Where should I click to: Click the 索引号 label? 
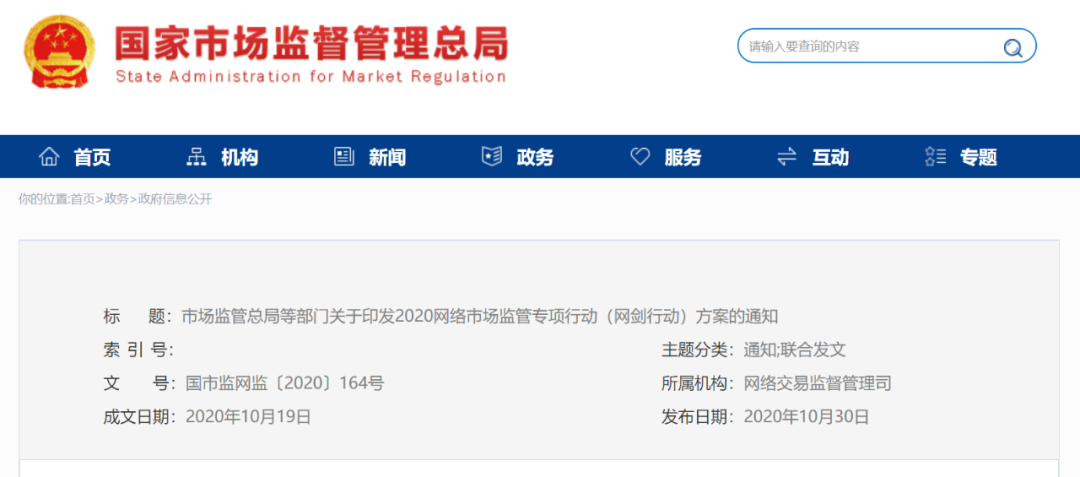coord(138,350)
